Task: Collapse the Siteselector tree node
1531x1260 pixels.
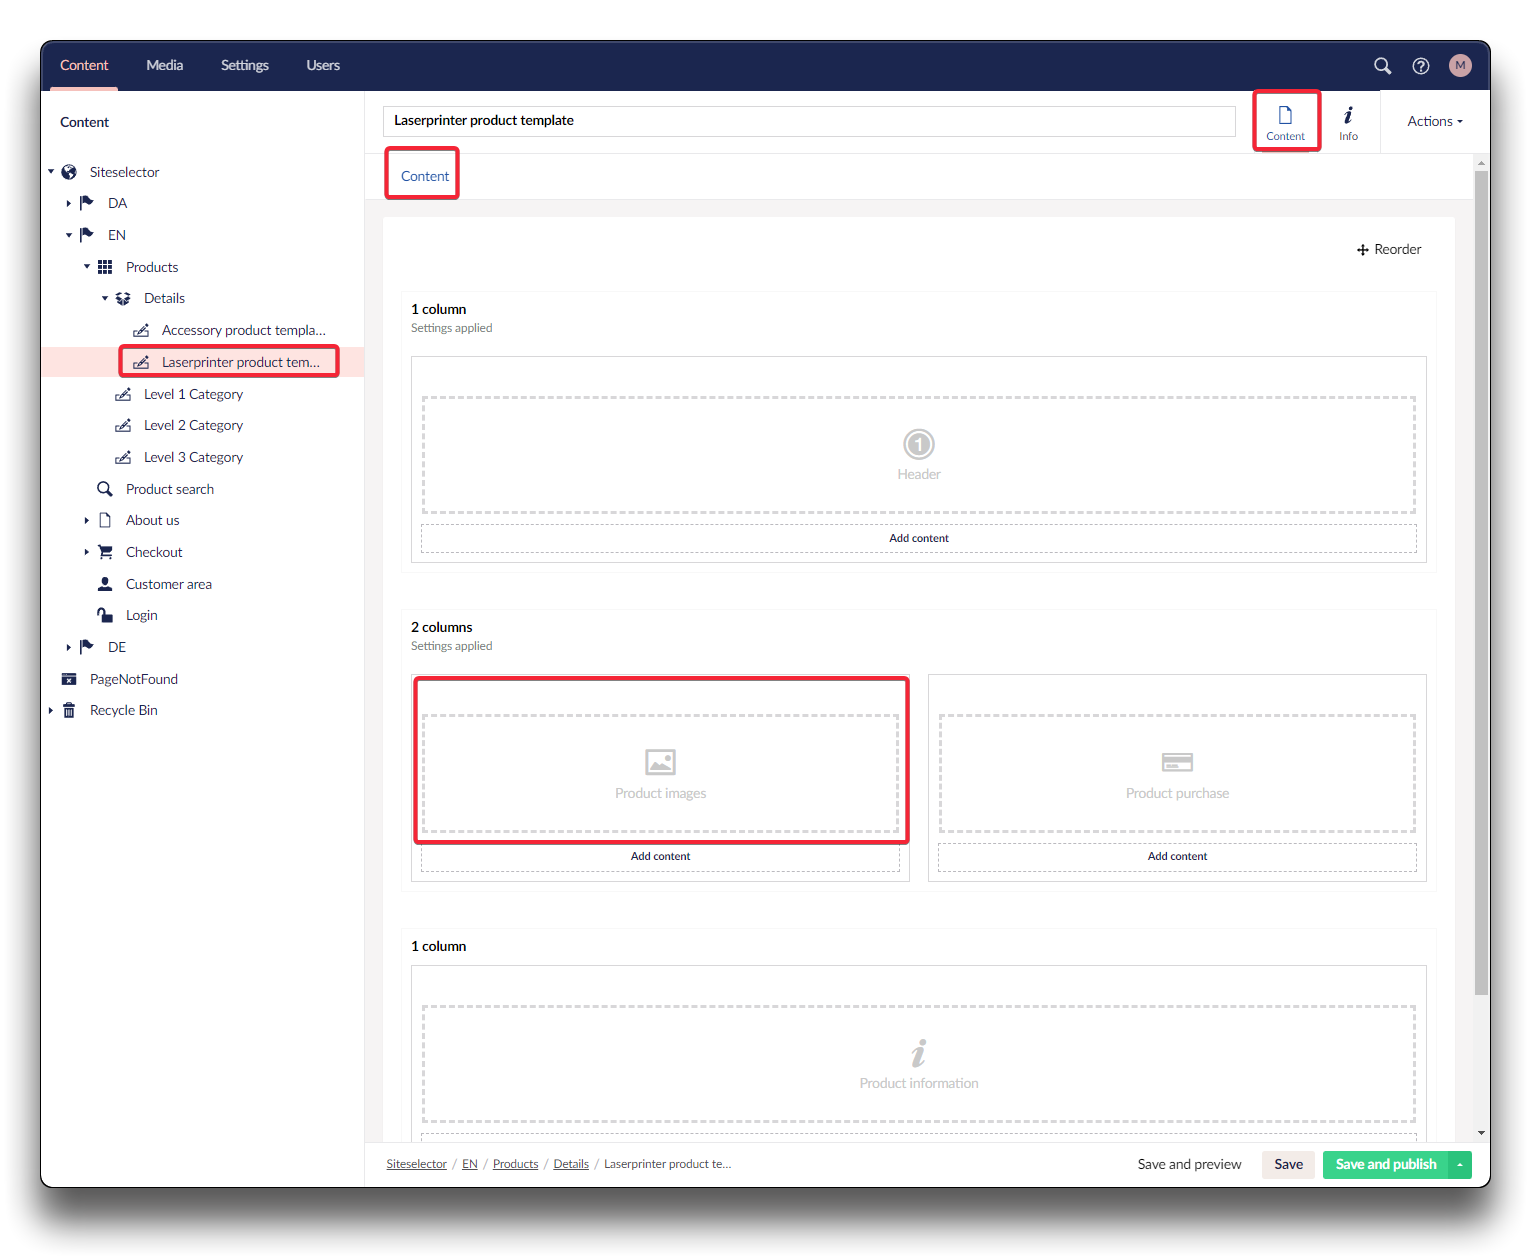Action: [x=51, y=172]
